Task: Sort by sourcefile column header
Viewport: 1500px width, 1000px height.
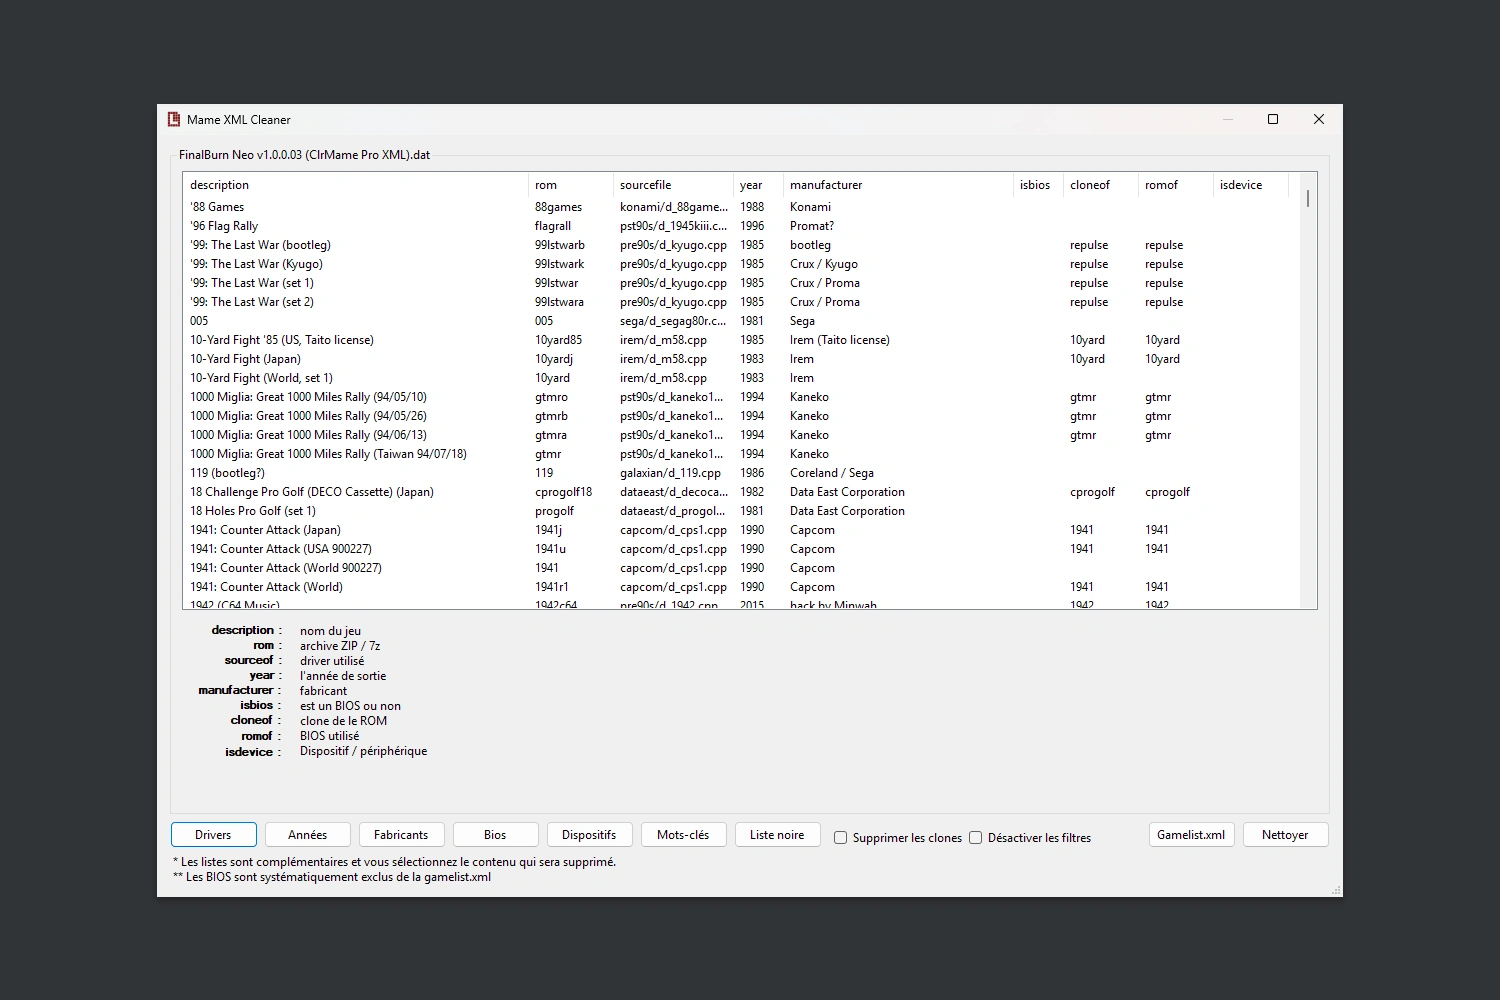Action: coord(673,185)
